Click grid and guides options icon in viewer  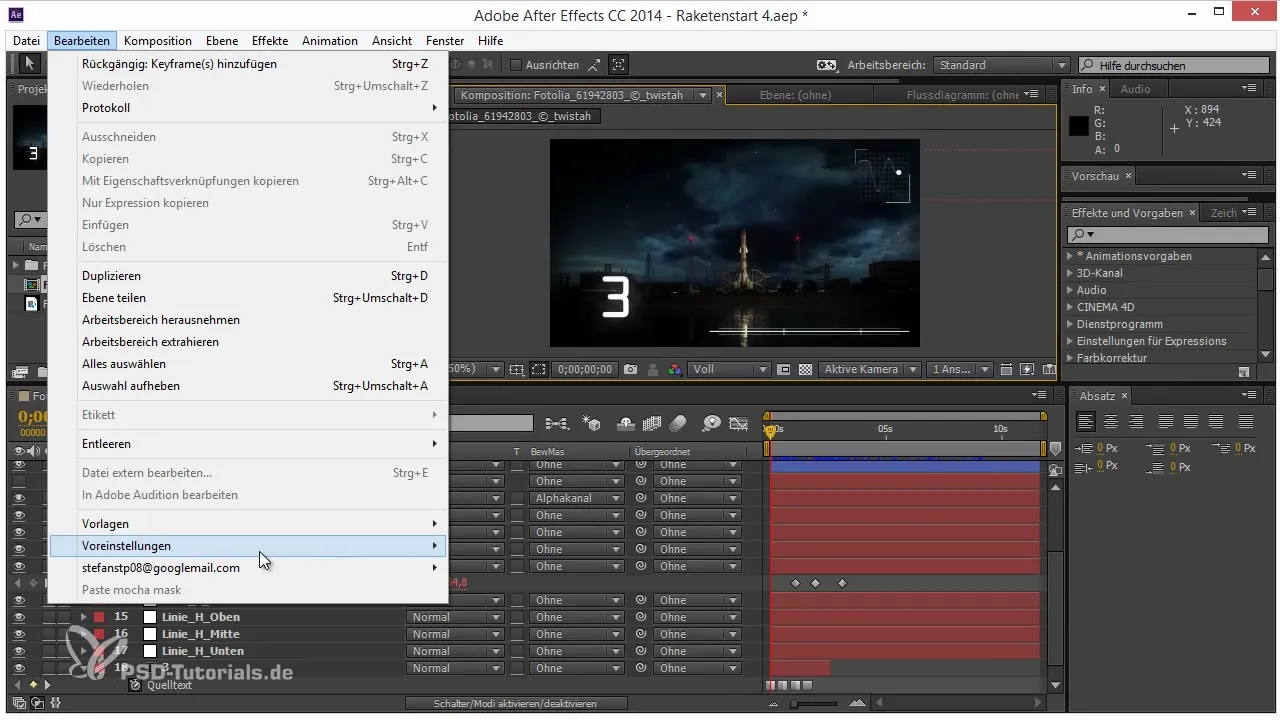(516, 369)
